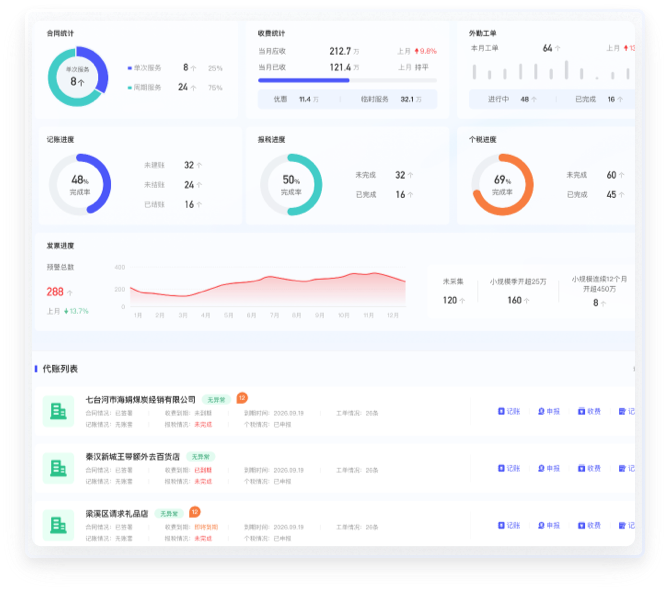Click the 发票进度 red area line chart

pos(268,289)
